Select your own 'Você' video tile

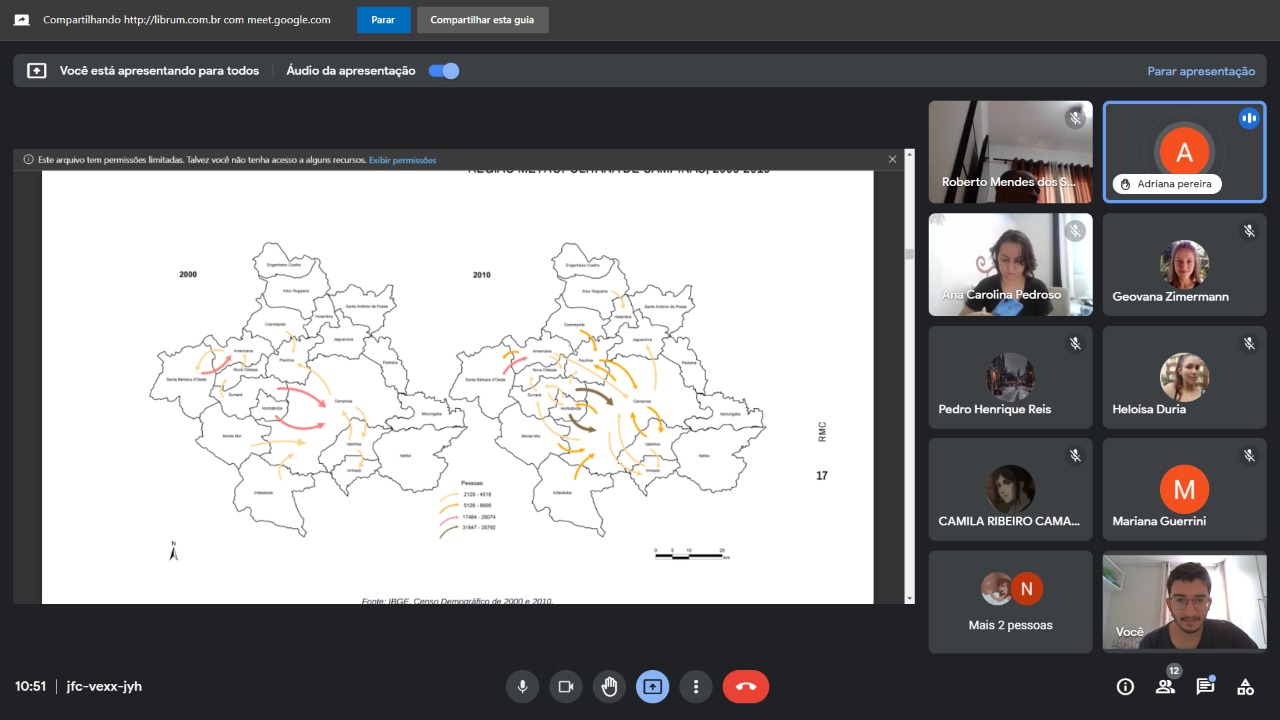[1185, 602]
